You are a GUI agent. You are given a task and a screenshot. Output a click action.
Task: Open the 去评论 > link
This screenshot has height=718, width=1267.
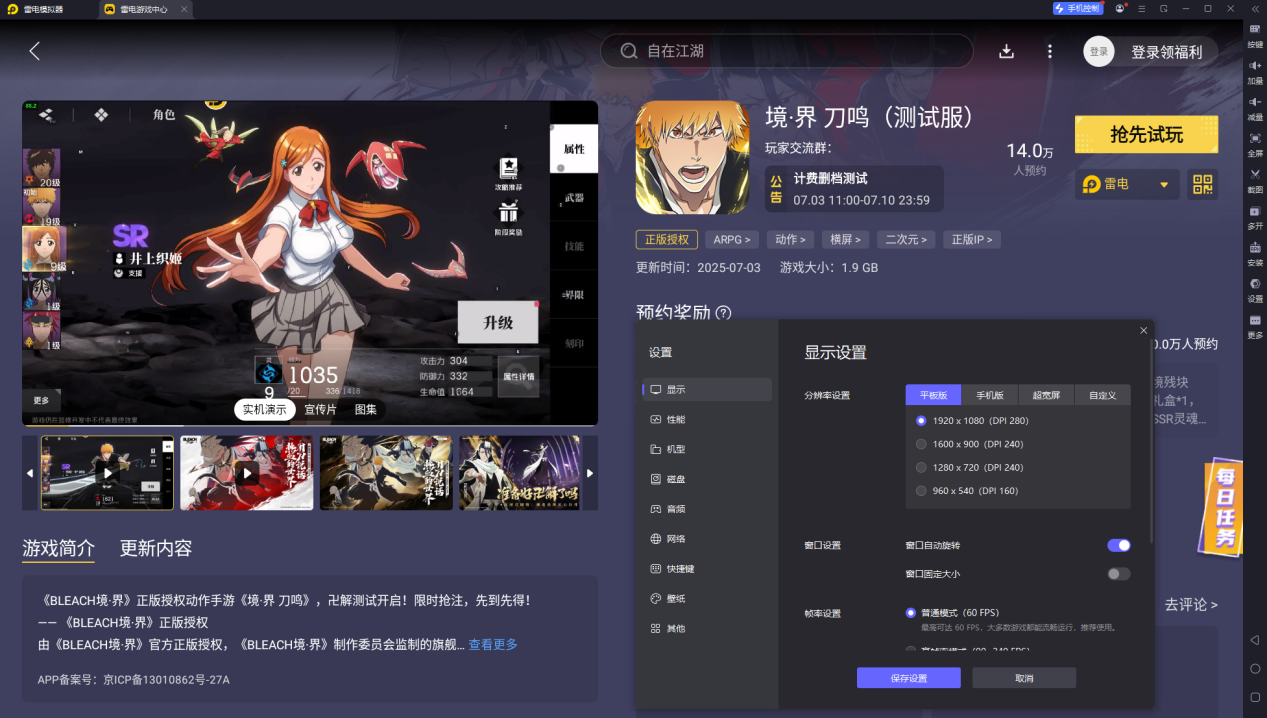(x=1191, y=605)
